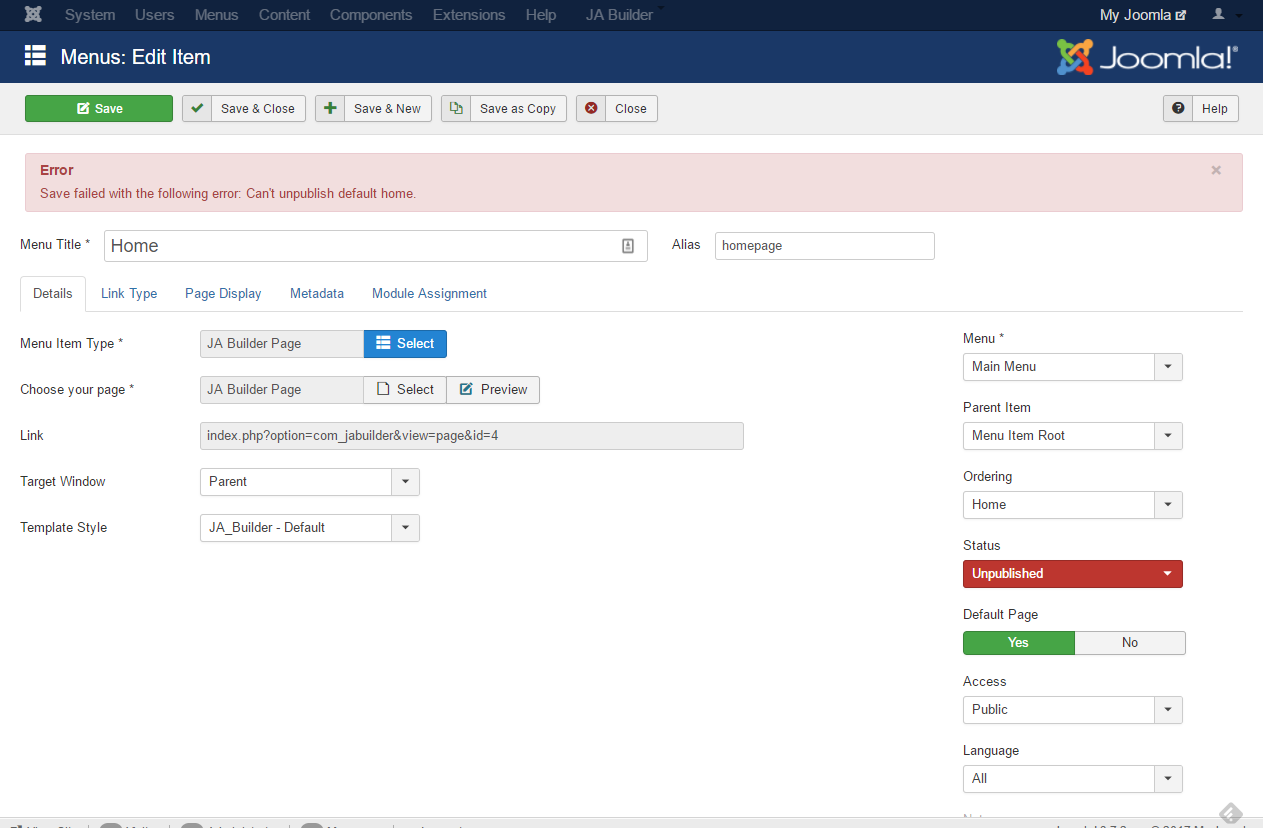Open the Components menu
The height and width of the screenshot is (828, 1263).
tap(371, 15)
